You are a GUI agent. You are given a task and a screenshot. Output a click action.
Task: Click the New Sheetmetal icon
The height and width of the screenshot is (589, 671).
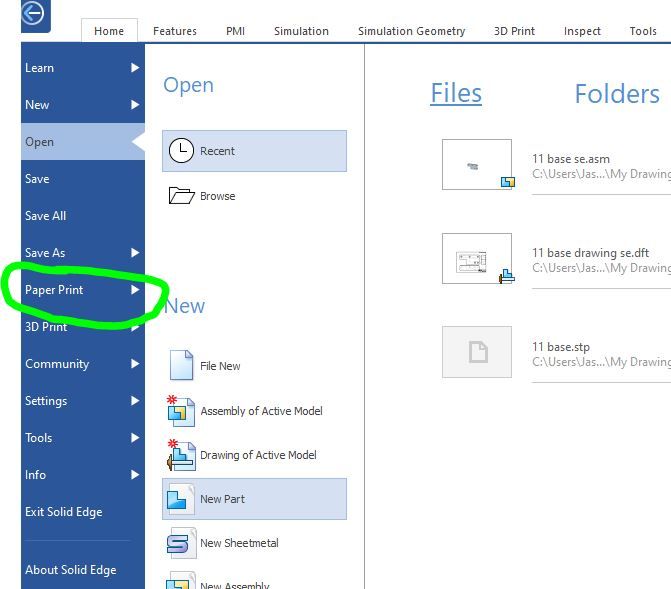pyautogui.click(x=181, y=543)
